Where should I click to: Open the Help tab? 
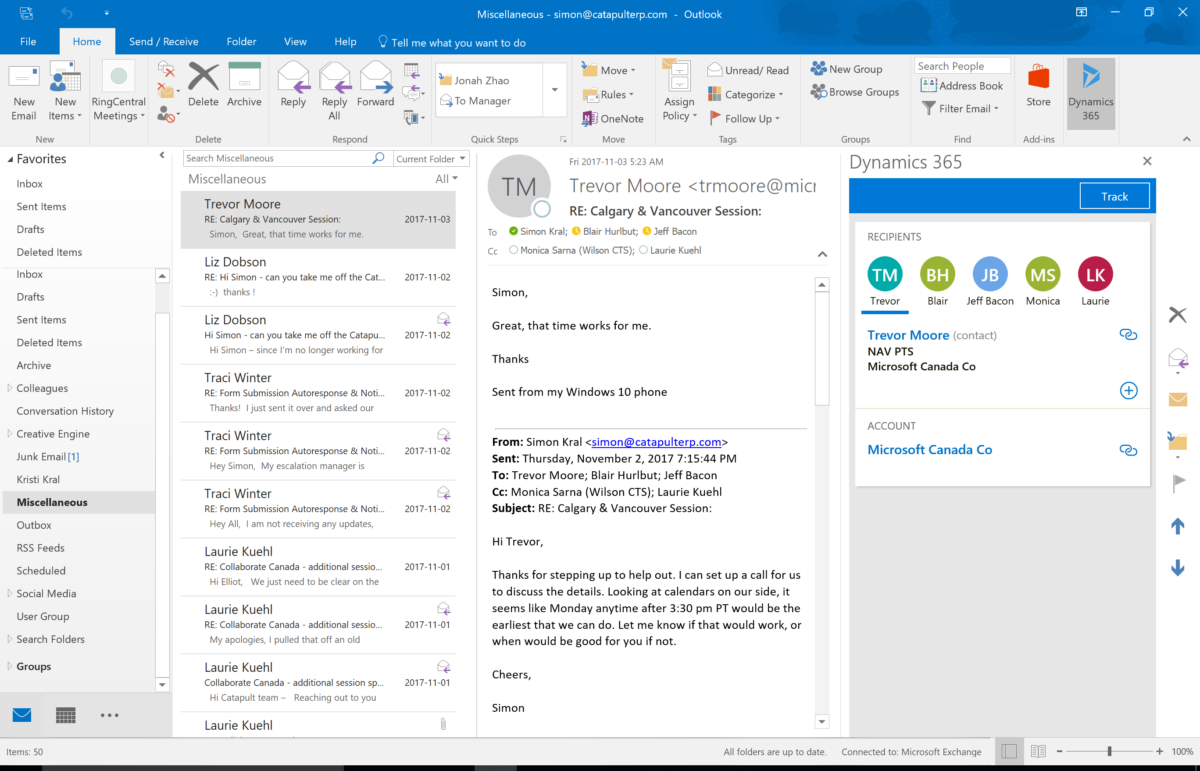coord(345,42)
